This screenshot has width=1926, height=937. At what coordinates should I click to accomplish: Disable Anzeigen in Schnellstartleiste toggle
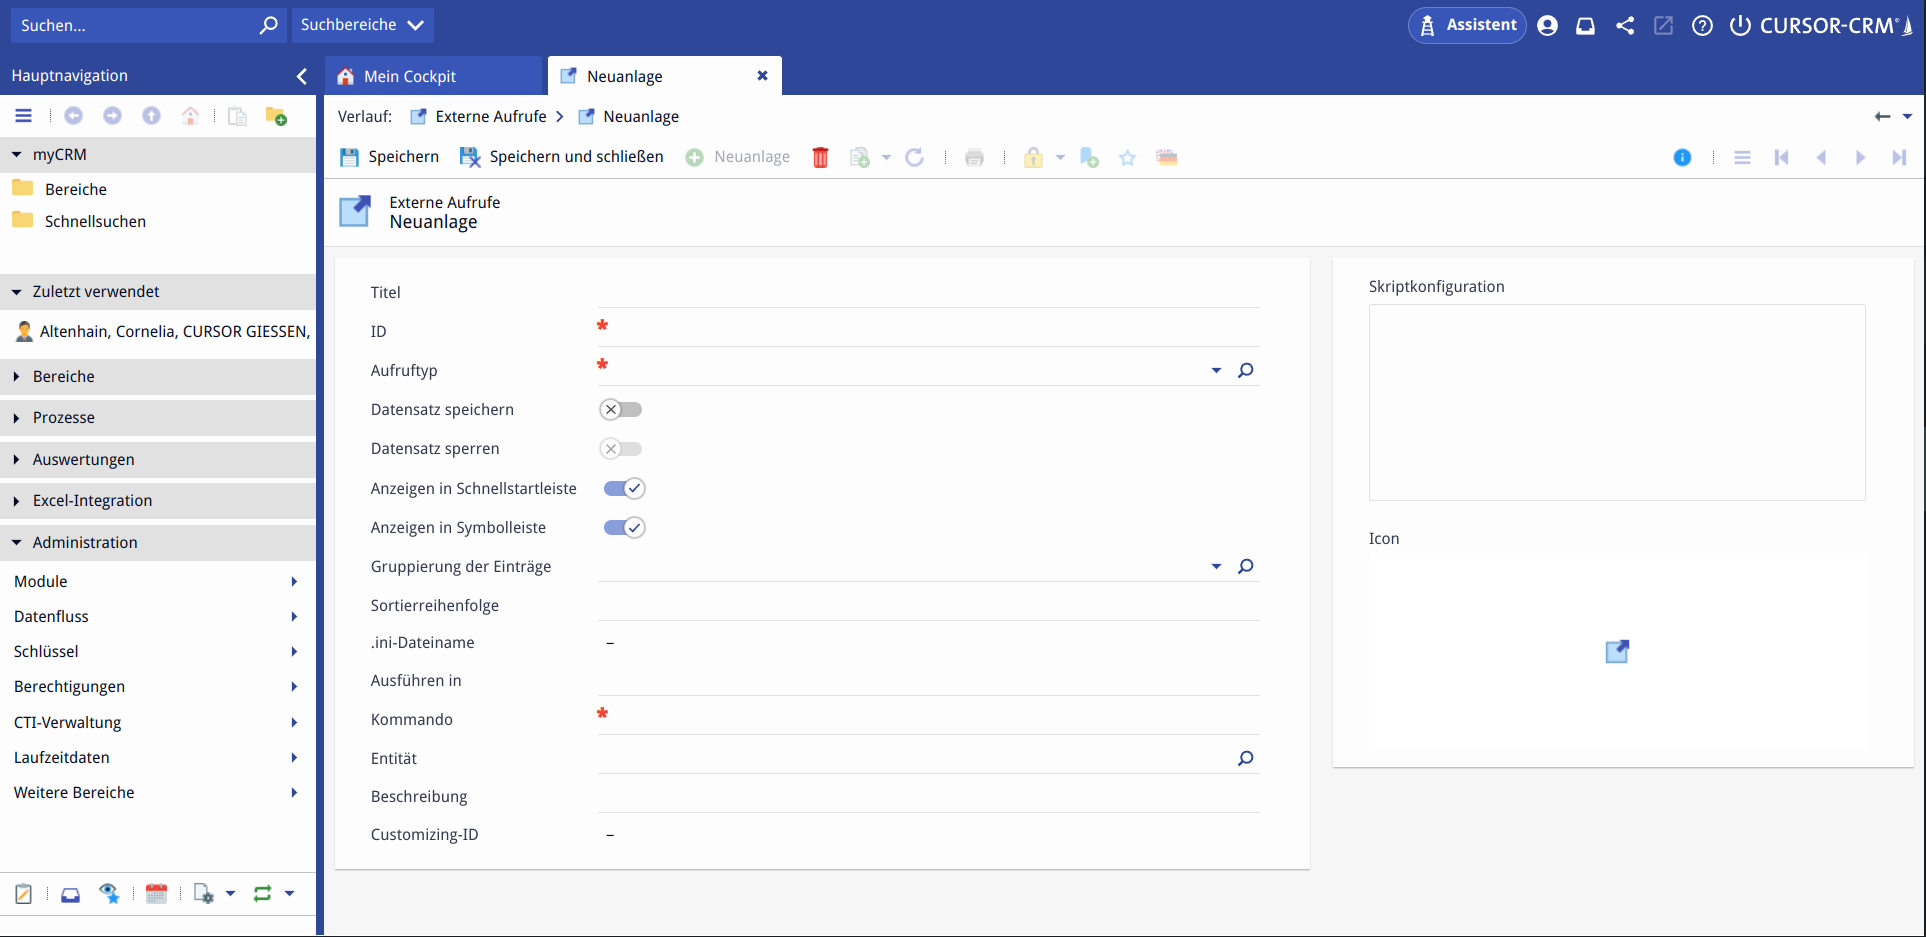tap(624, 489)
